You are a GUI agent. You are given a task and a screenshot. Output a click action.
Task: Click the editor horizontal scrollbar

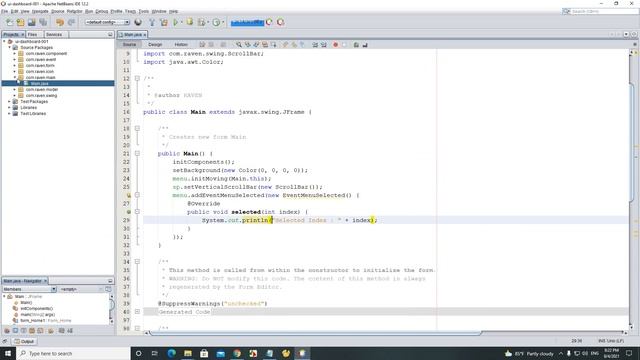tap(315, 333)
